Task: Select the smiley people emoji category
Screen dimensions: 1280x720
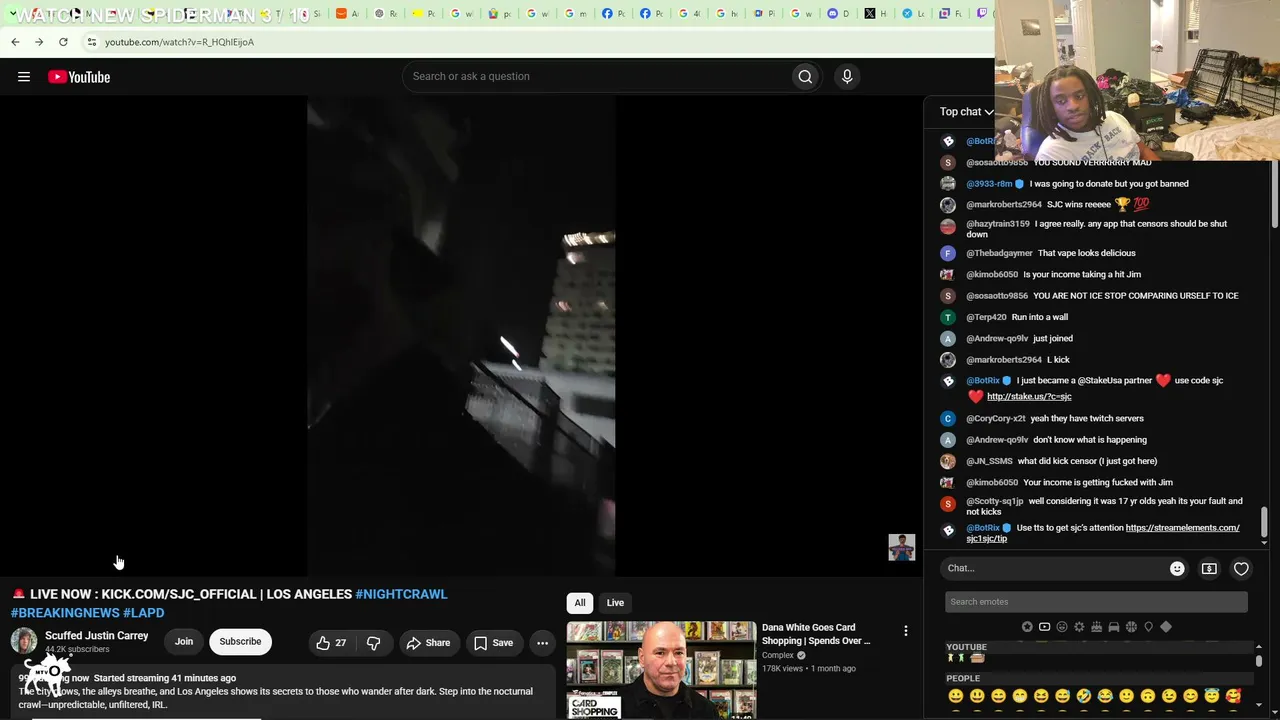Action: coord(1062,627)
